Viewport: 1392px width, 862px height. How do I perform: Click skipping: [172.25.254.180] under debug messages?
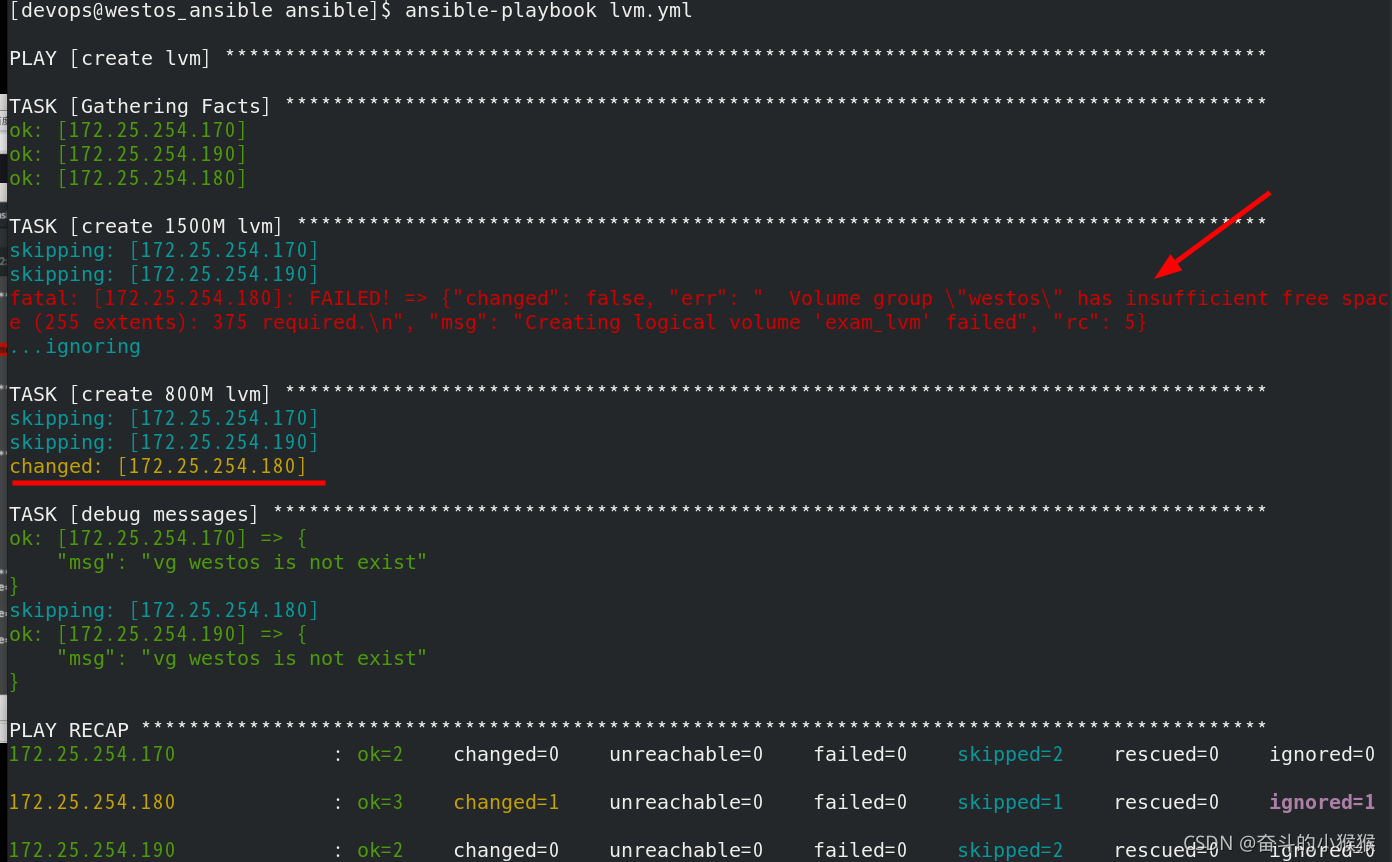[164, 611]
